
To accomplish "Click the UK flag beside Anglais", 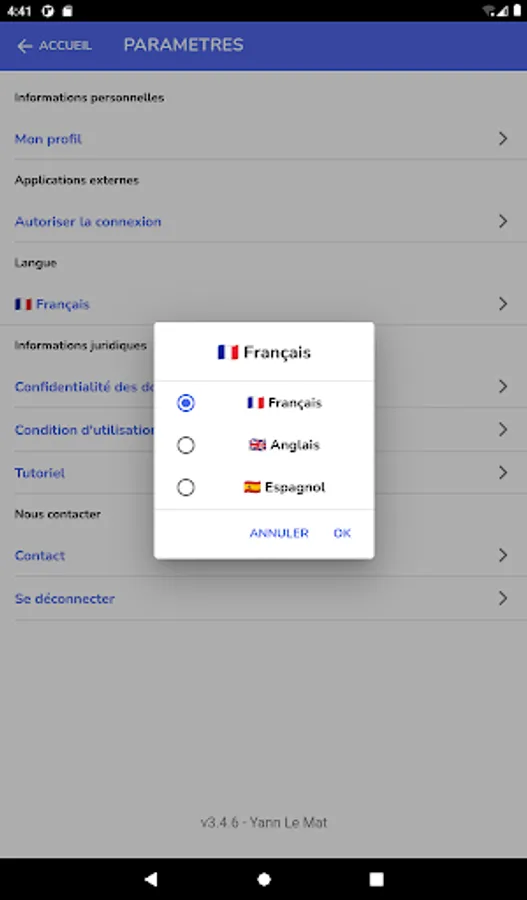I will click(257, 445).
